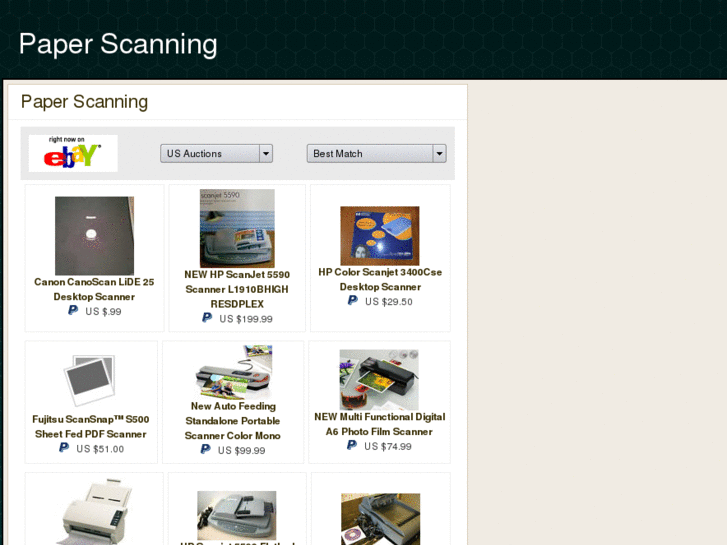Image resolution: width=727 pixels, height=545 pixels.
Task: Click the Paper Scanning page heading
Action: pyautogui.click(x=84, y=102)
